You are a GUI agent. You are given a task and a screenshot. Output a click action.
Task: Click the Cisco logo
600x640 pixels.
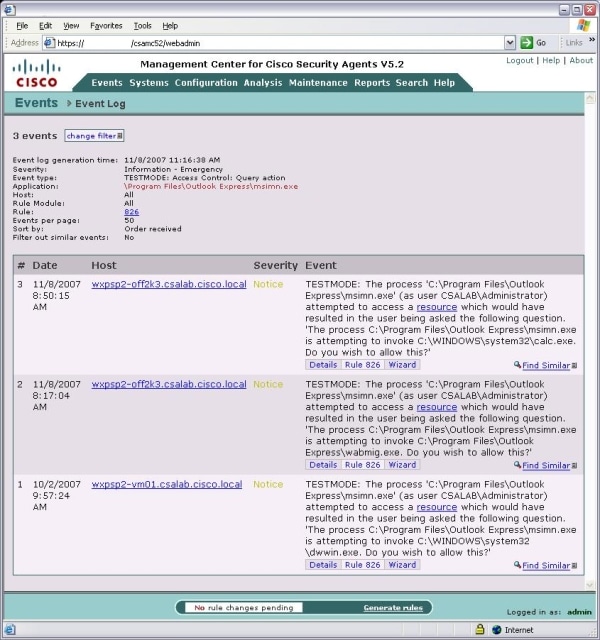pyautogui.click(x=36, y=73)
